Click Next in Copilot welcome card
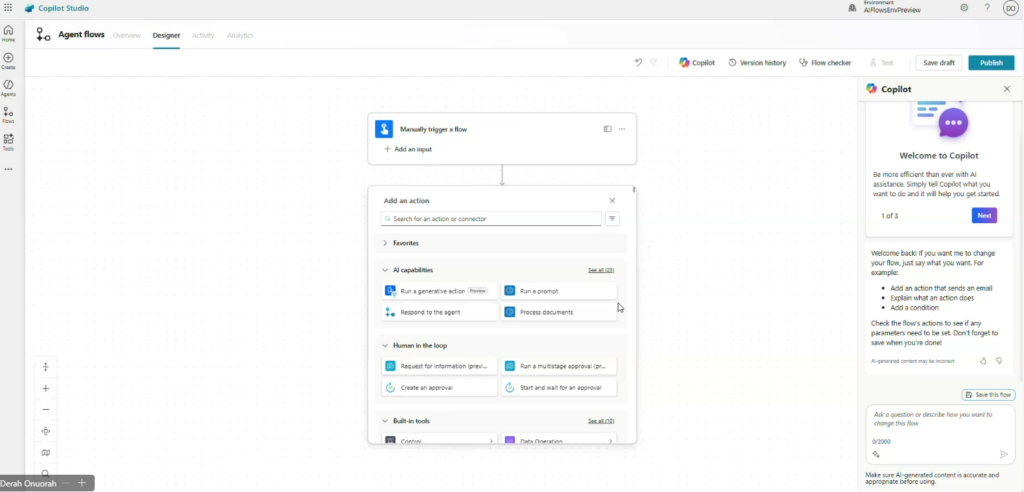 tap(983, 215)
